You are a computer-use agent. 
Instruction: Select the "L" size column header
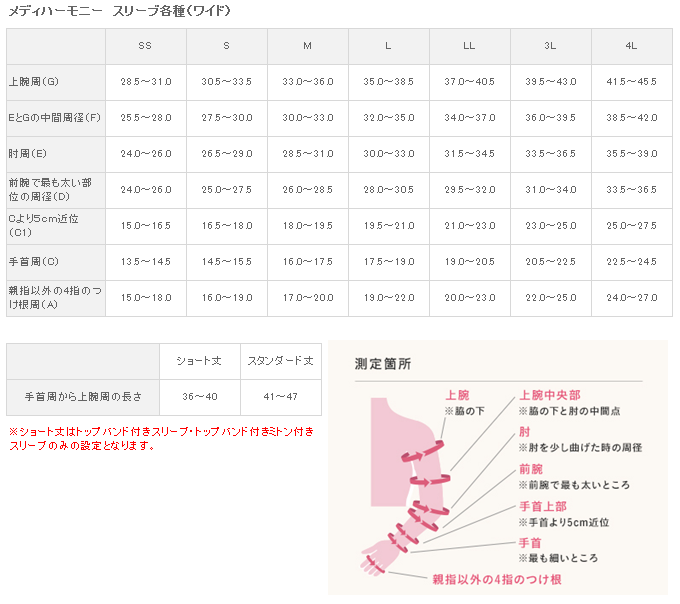[x=388, y=46]
